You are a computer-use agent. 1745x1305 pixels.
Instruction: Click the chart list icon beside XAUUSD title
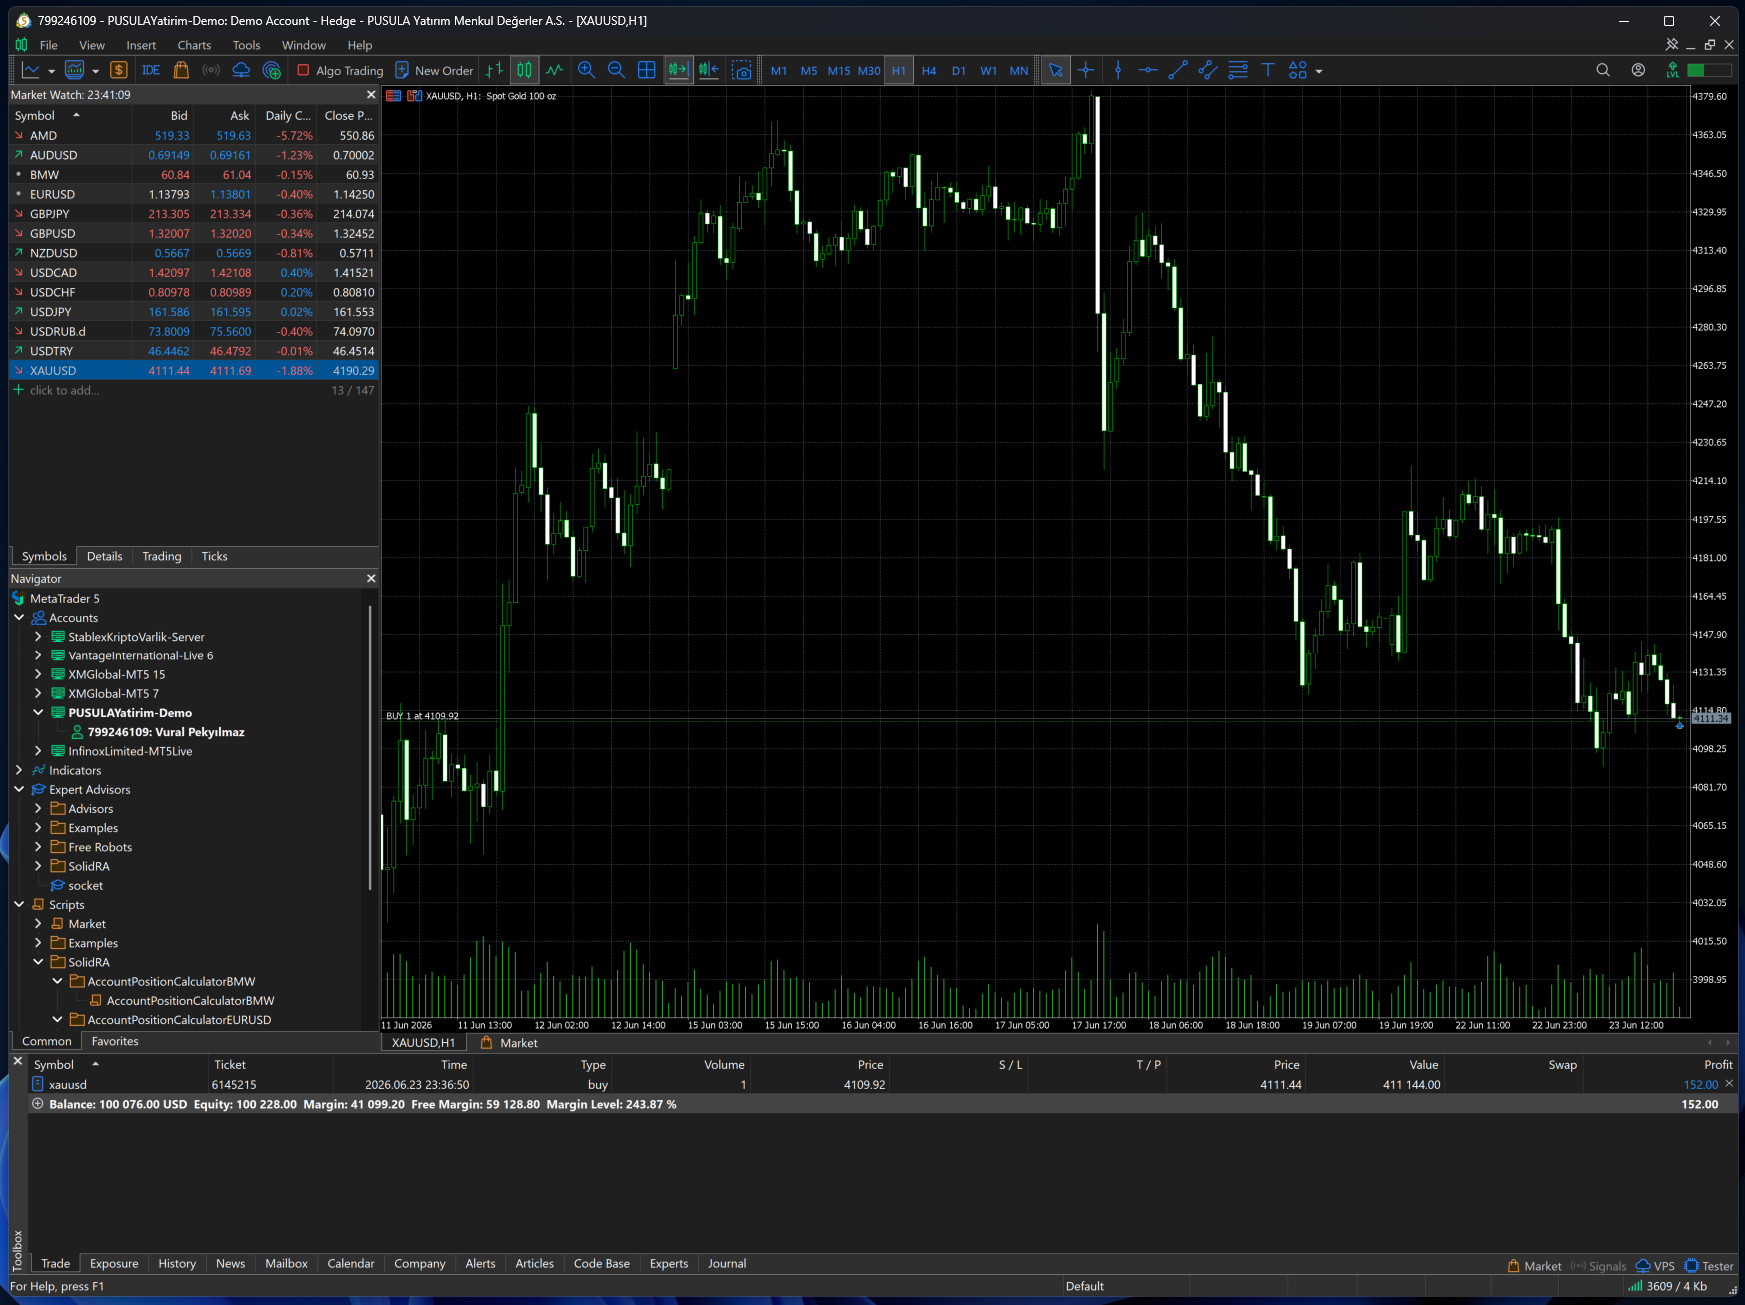coord(394,96)
